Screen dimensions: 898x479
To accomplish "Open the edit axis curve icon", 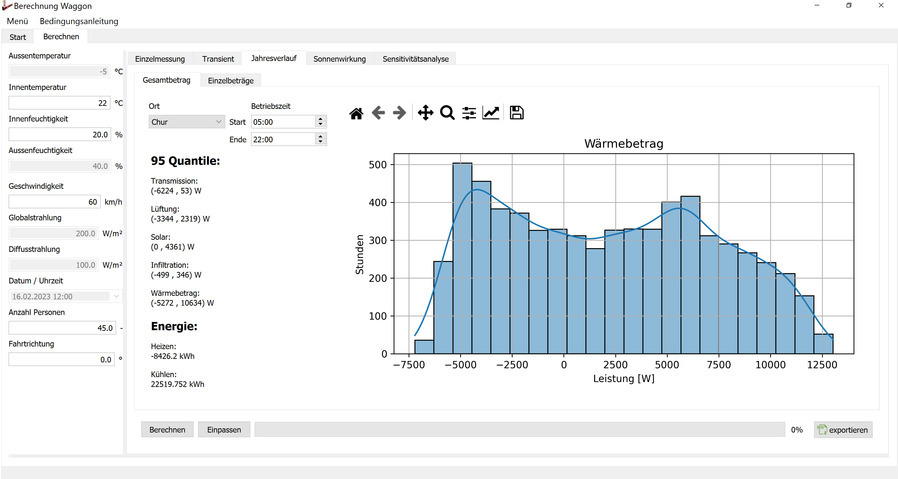I will tap(491, 114).
